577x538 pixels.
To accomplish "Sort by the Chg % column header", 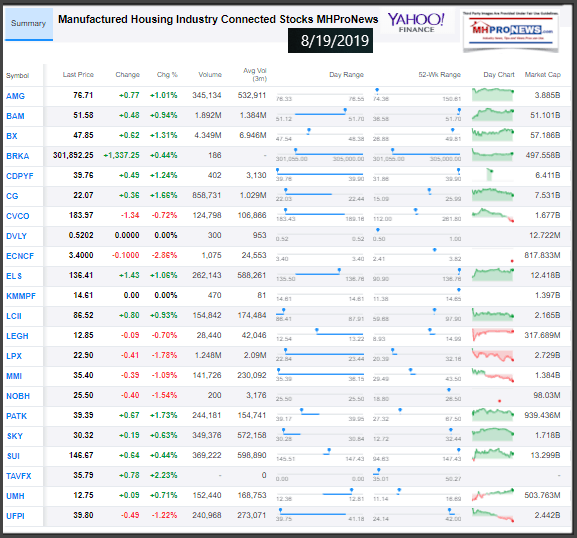I will (167, 75).
